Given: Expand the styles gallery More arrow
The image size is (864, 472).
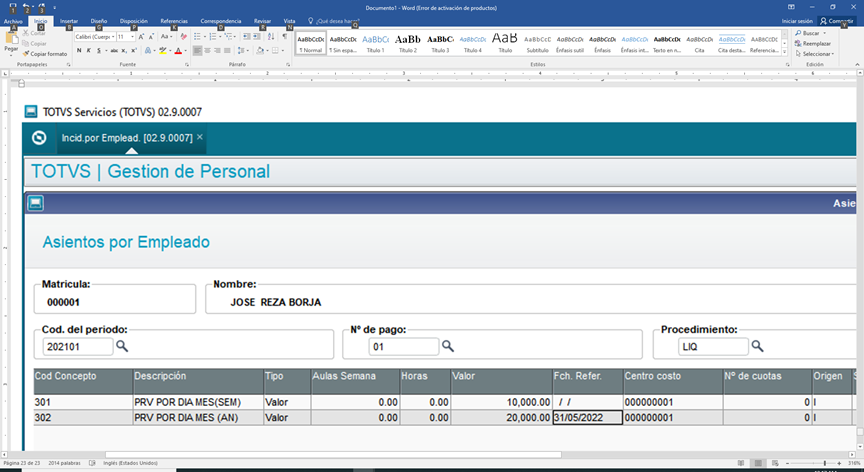Looking at the screenshot, I should point(785,51).
